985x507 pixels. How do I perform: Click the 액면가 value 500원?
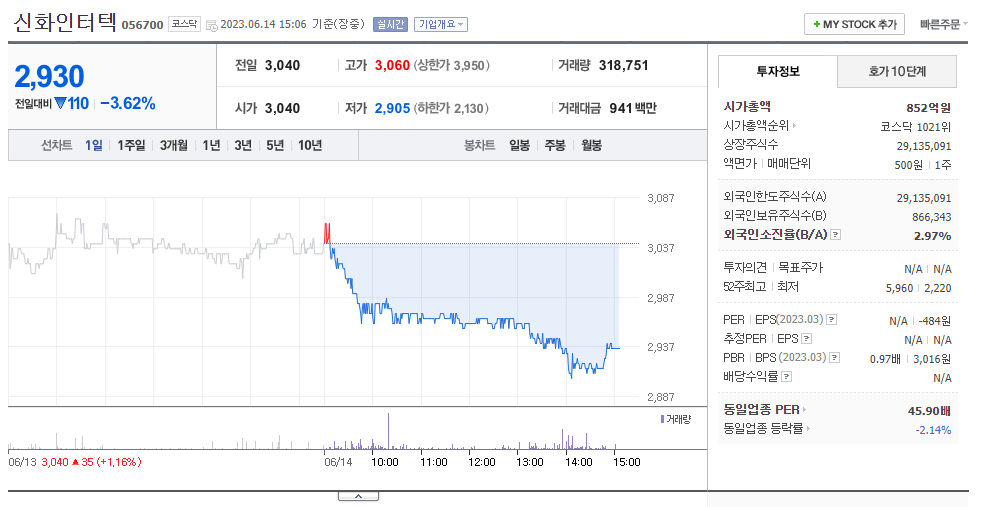(908, 165)
